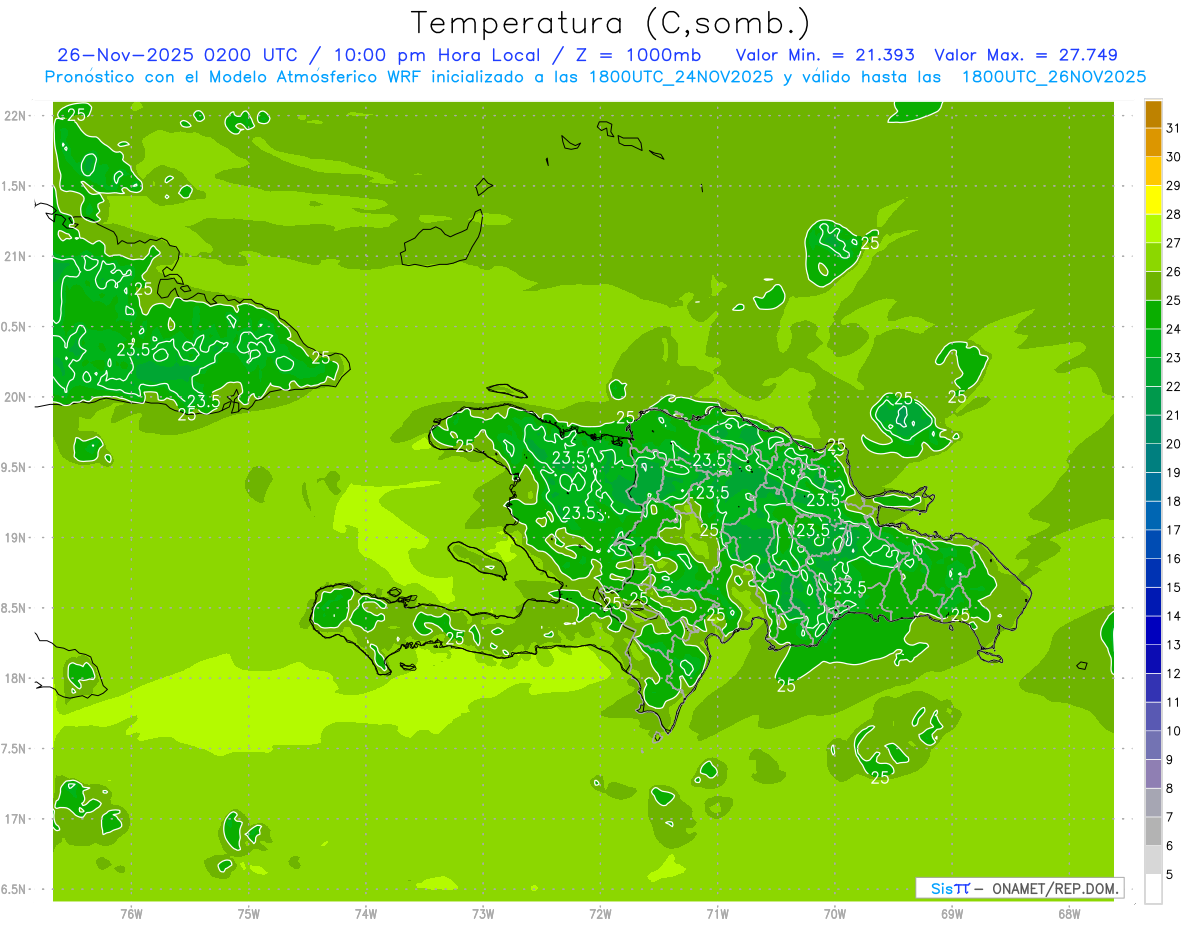Click the brown legend band above 31
This screenshot has height=927, width=1200.
click(x=1153, y=114)
